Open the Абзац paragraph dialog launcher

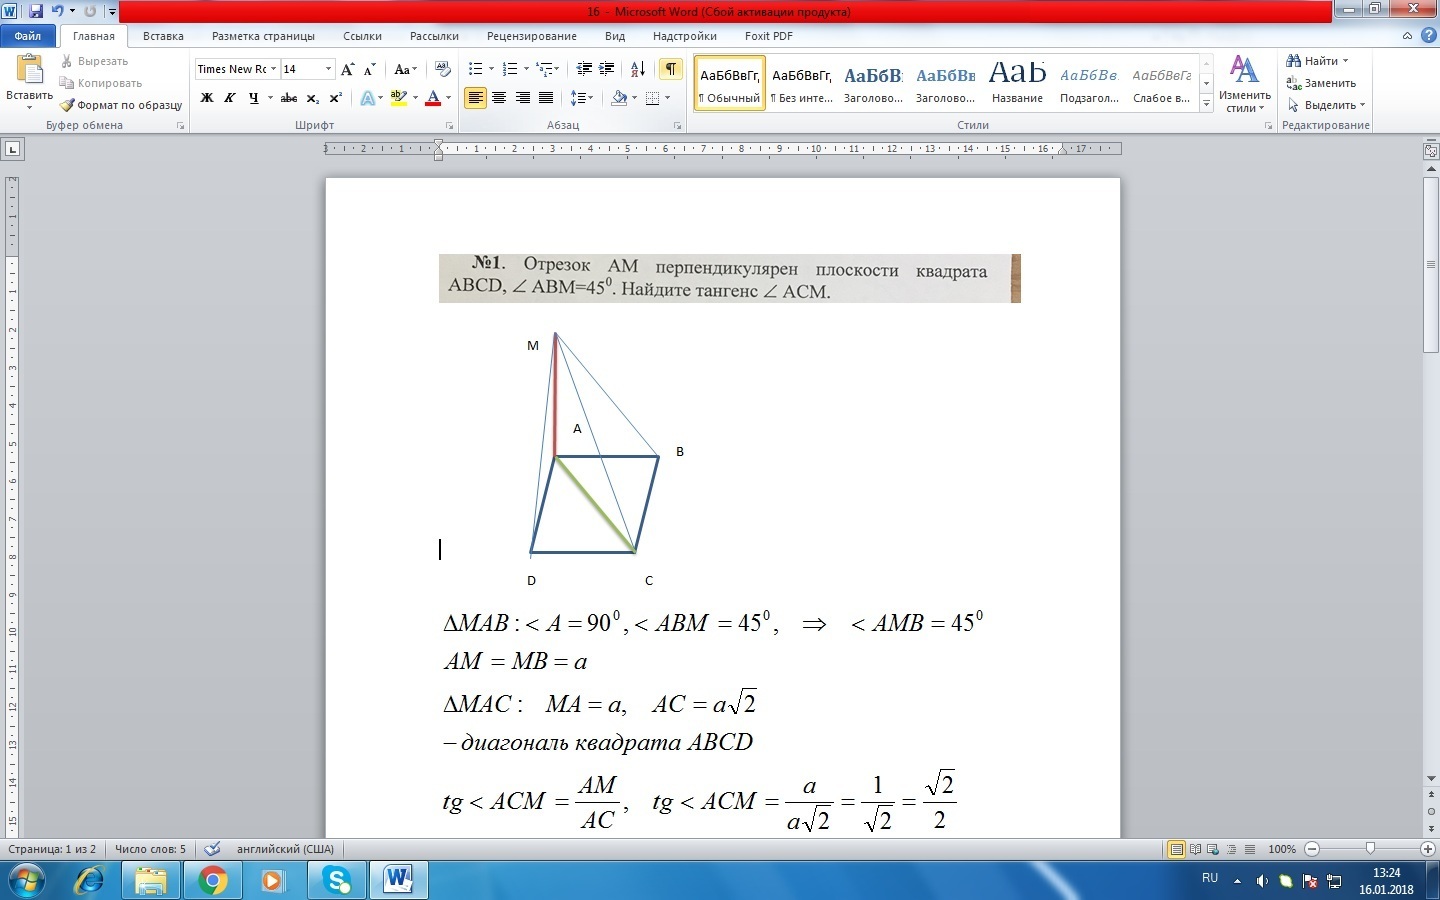tap(678, 126)
